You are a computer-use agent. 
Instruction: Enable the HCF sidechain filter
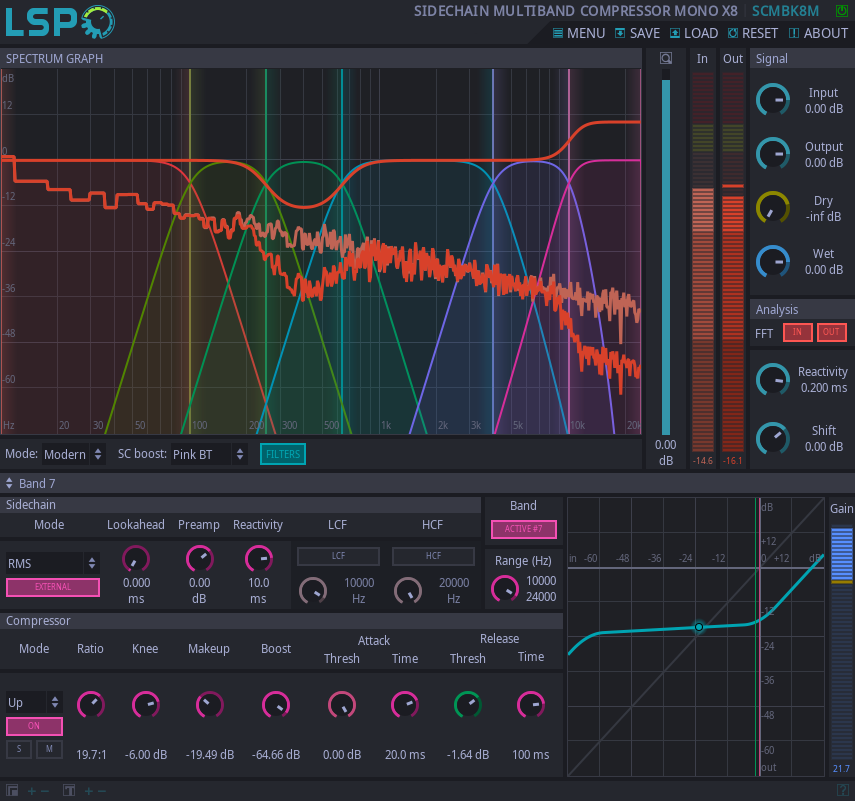pos(433,556)
